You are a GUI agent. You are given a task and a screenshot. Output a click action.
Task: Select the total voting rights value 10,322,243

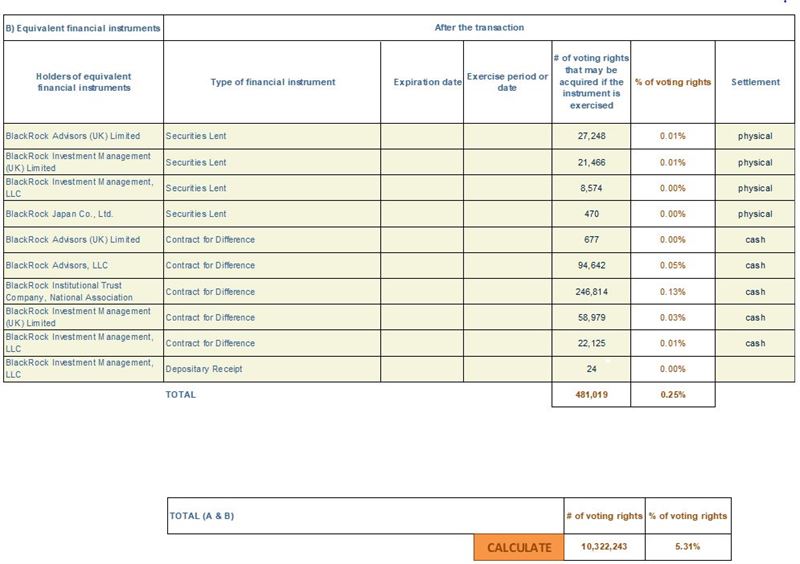pyautogui.click(x=604, y=547)
